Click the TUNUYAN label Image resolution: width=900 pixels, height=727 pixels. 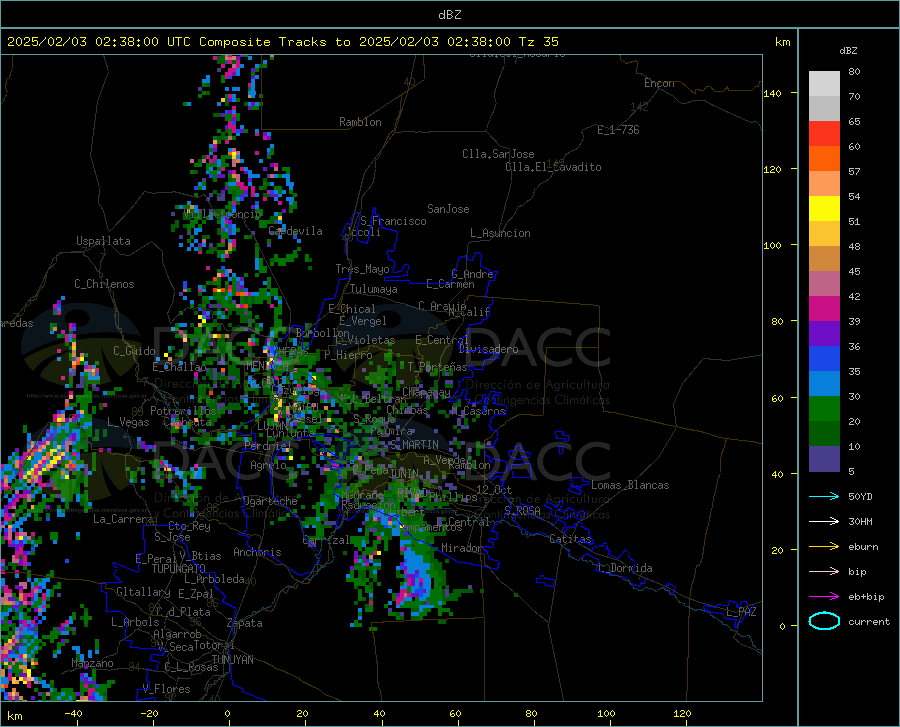(232, 659)
